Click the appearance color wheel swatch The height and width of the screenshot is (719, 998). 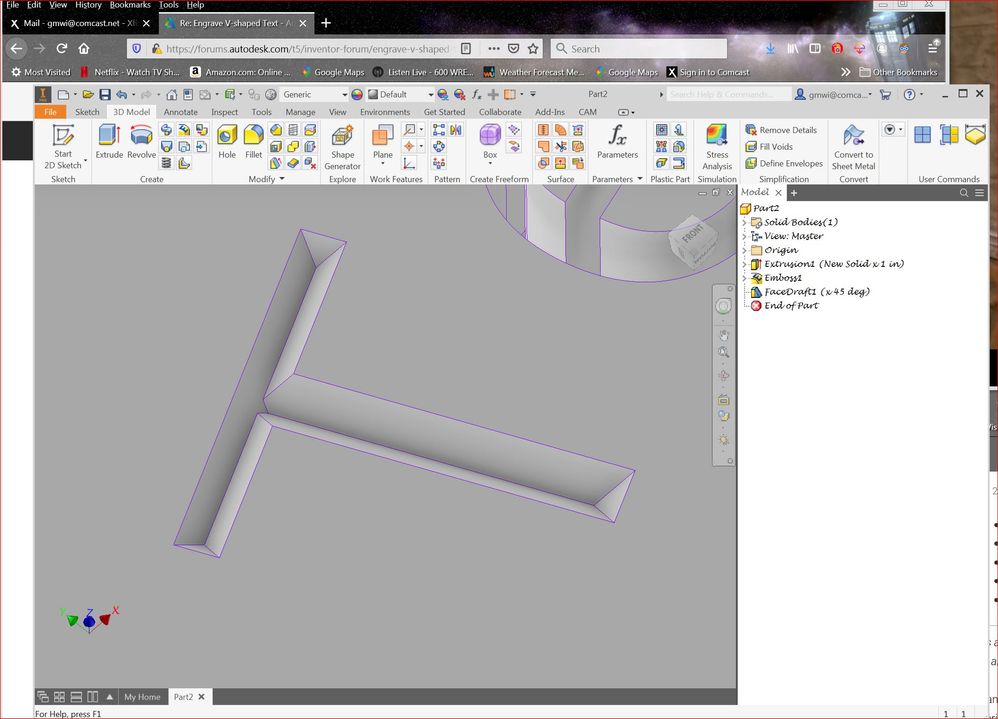pyautogui.click(x=357, y=94)
